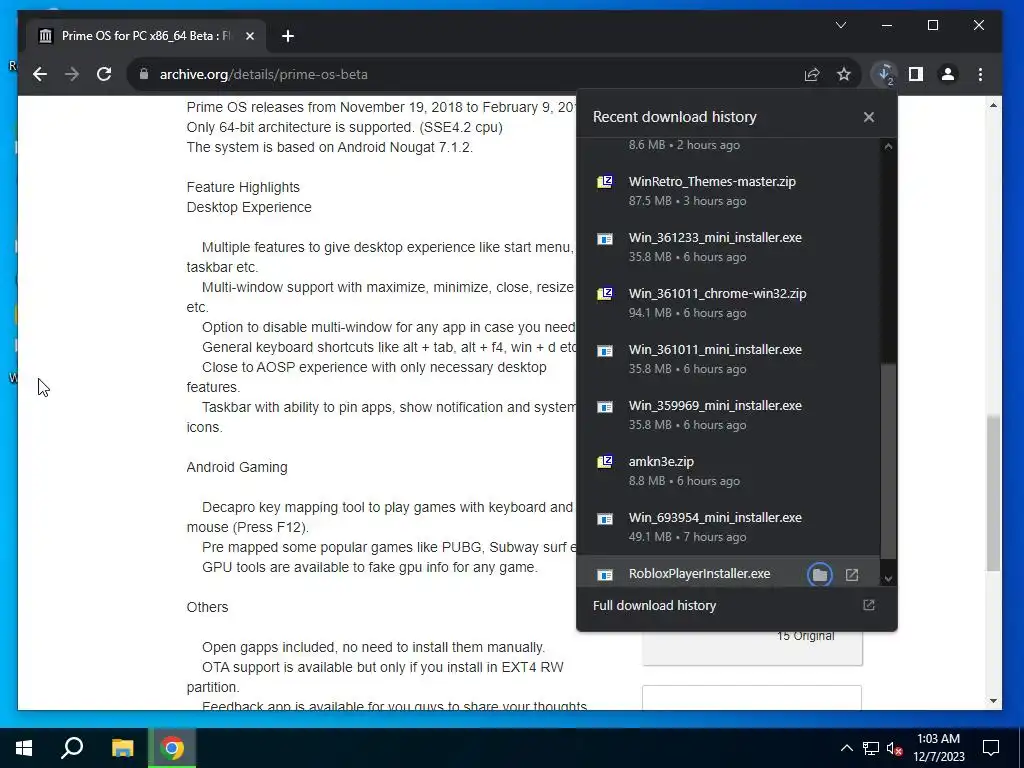Viewport: 1024px width, 768px height.
Task: Click the download list scrollbar thumb
Action: [888, 461]
